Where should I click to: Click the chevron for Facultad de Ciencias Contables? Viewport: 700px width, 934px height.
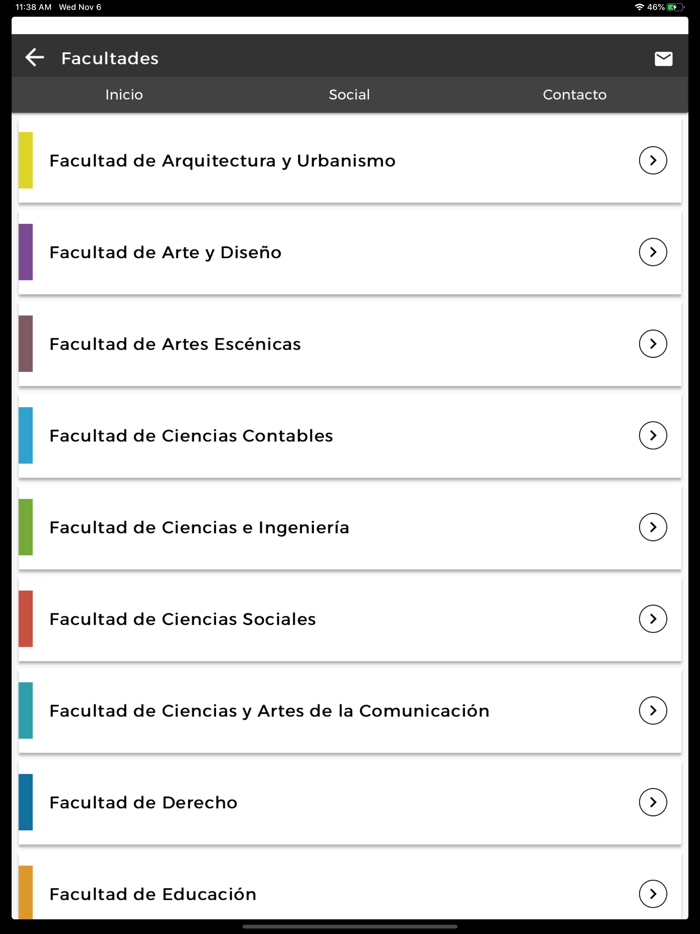click(x=653, y=436)
